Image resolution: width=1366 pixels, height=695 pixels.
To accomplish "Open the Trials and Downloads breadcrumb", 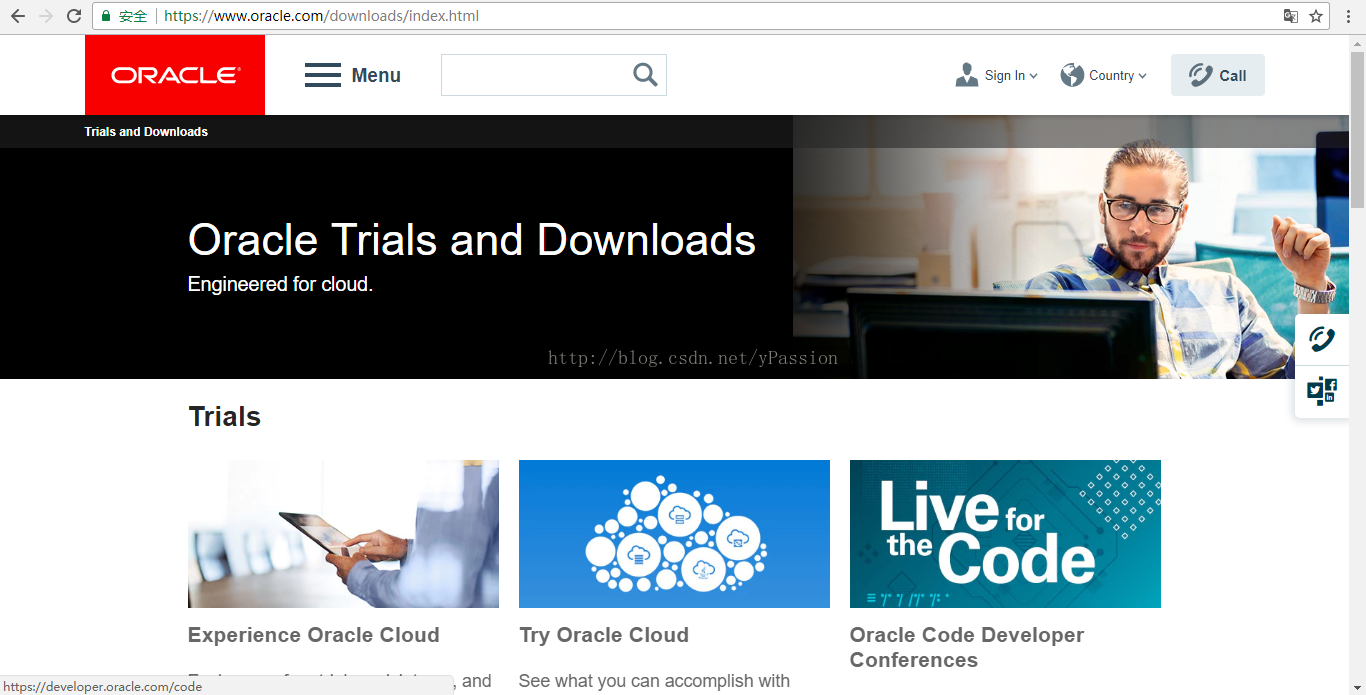I will tap(146, 132).
